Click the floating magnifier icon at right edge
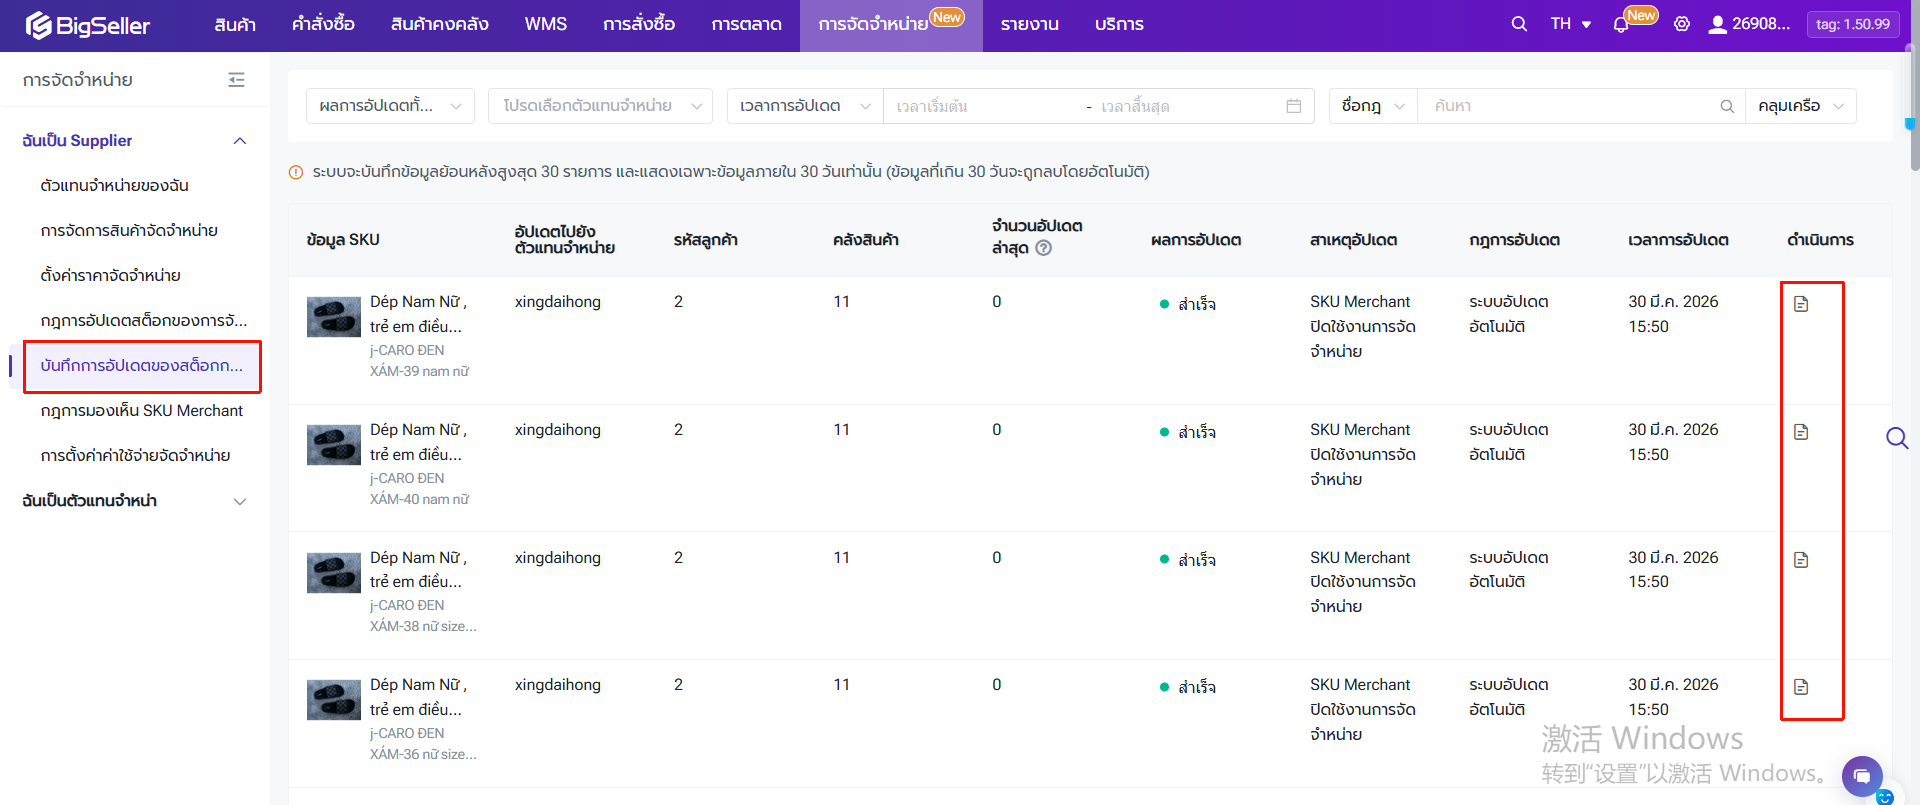This screenshot has height=805, width=1920. [1896, 438]
